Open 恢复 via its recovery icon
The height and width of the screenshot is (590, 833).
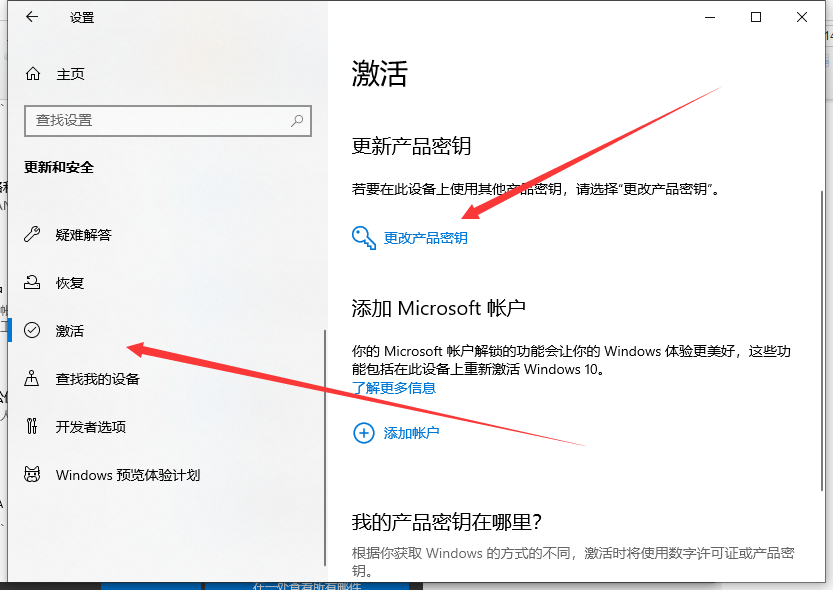pos(33,283)
